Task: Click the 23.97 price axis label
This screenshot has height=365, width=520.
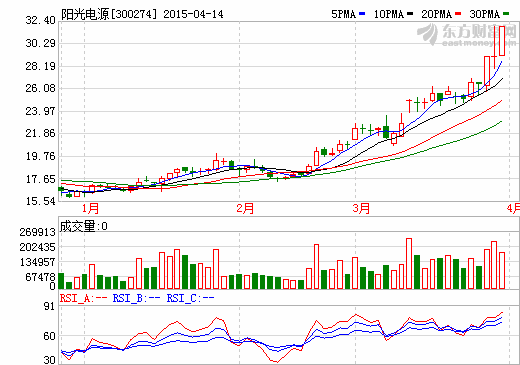Action: (x=40, y=111)
